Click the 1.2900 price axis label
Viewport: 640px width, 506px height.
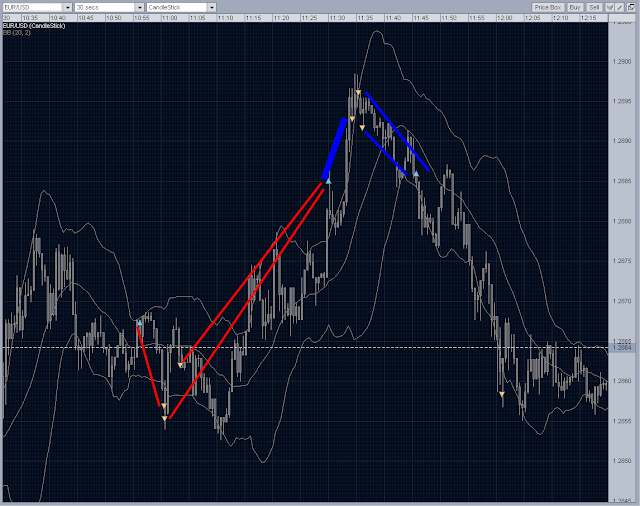tap(622, 62)
